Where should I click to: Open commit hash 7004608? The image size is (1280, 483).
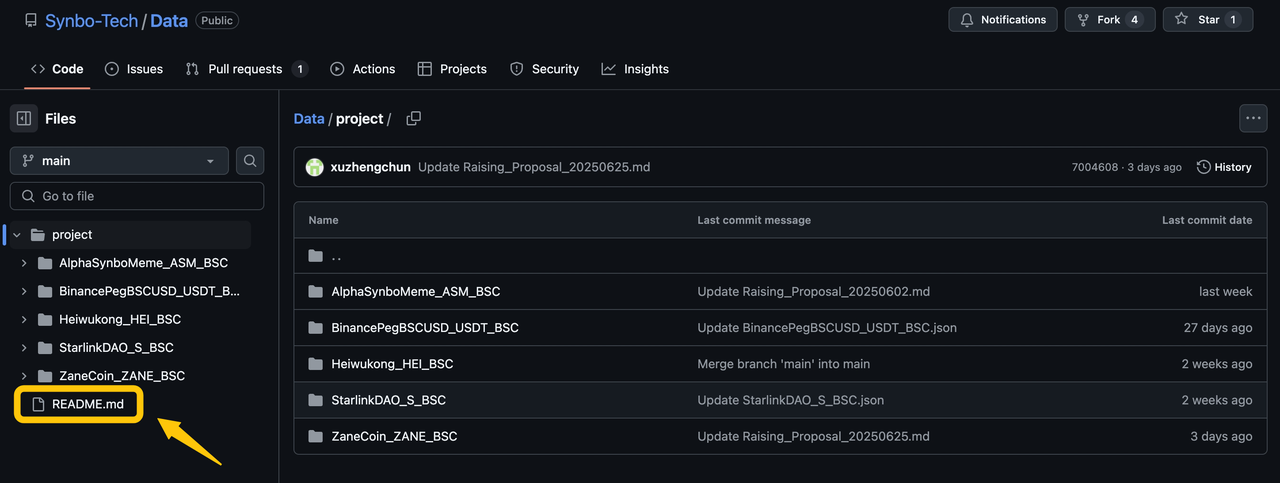coord(1094,167)
